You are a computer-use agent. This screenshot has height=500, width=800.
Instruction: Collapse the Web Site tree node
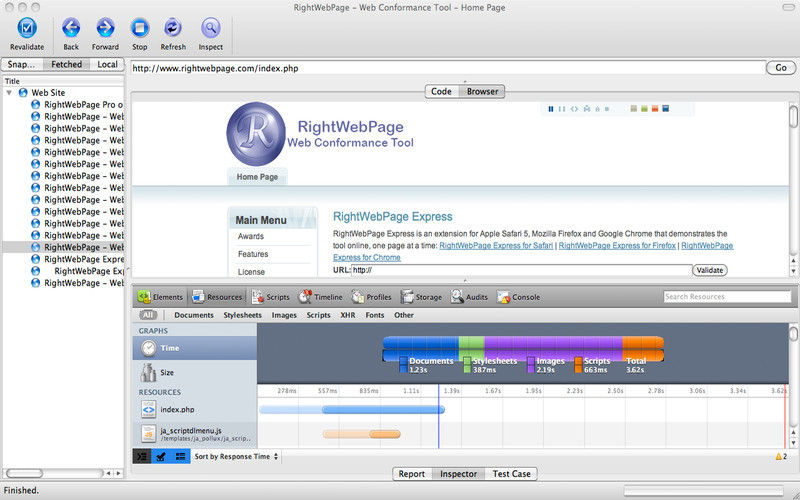tap(9, 93)
